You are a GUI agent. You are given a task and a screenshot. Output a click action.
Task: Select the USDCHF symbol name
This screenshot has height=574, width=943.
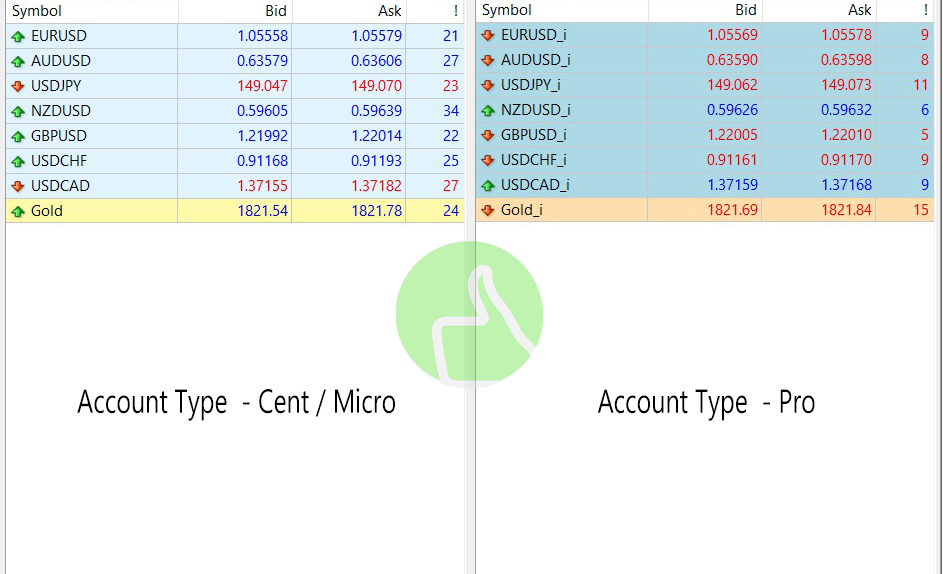point(59,161)
